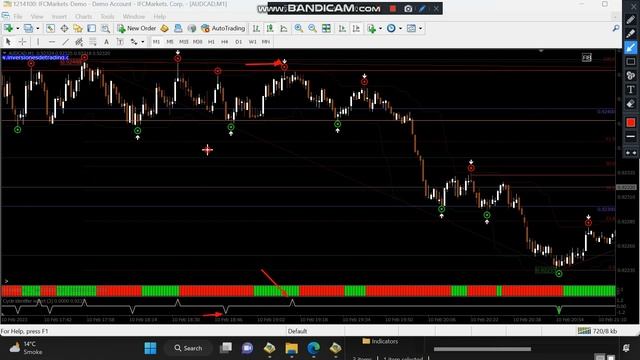Open the Profiles toolbar icon
Image resolution: width=640 pixels, height=360 pixels.
point(28,28)
